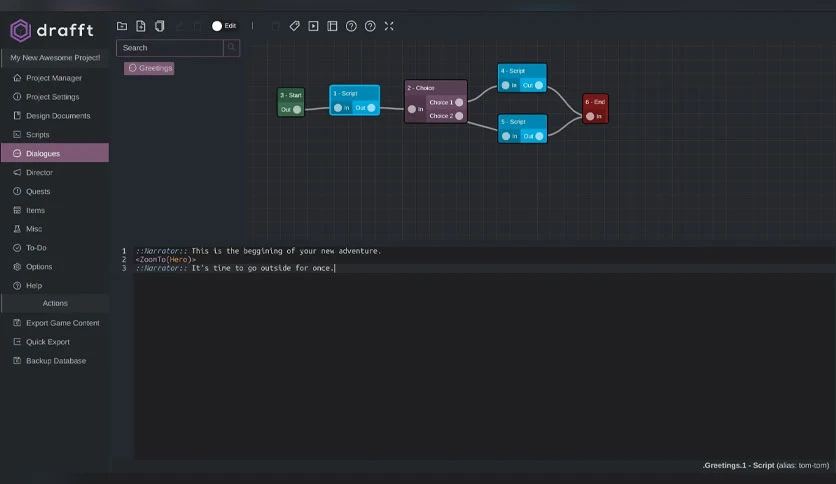Click the new dialogue file icon
This screenshot has width=836, height=484.
pos(141,26)
